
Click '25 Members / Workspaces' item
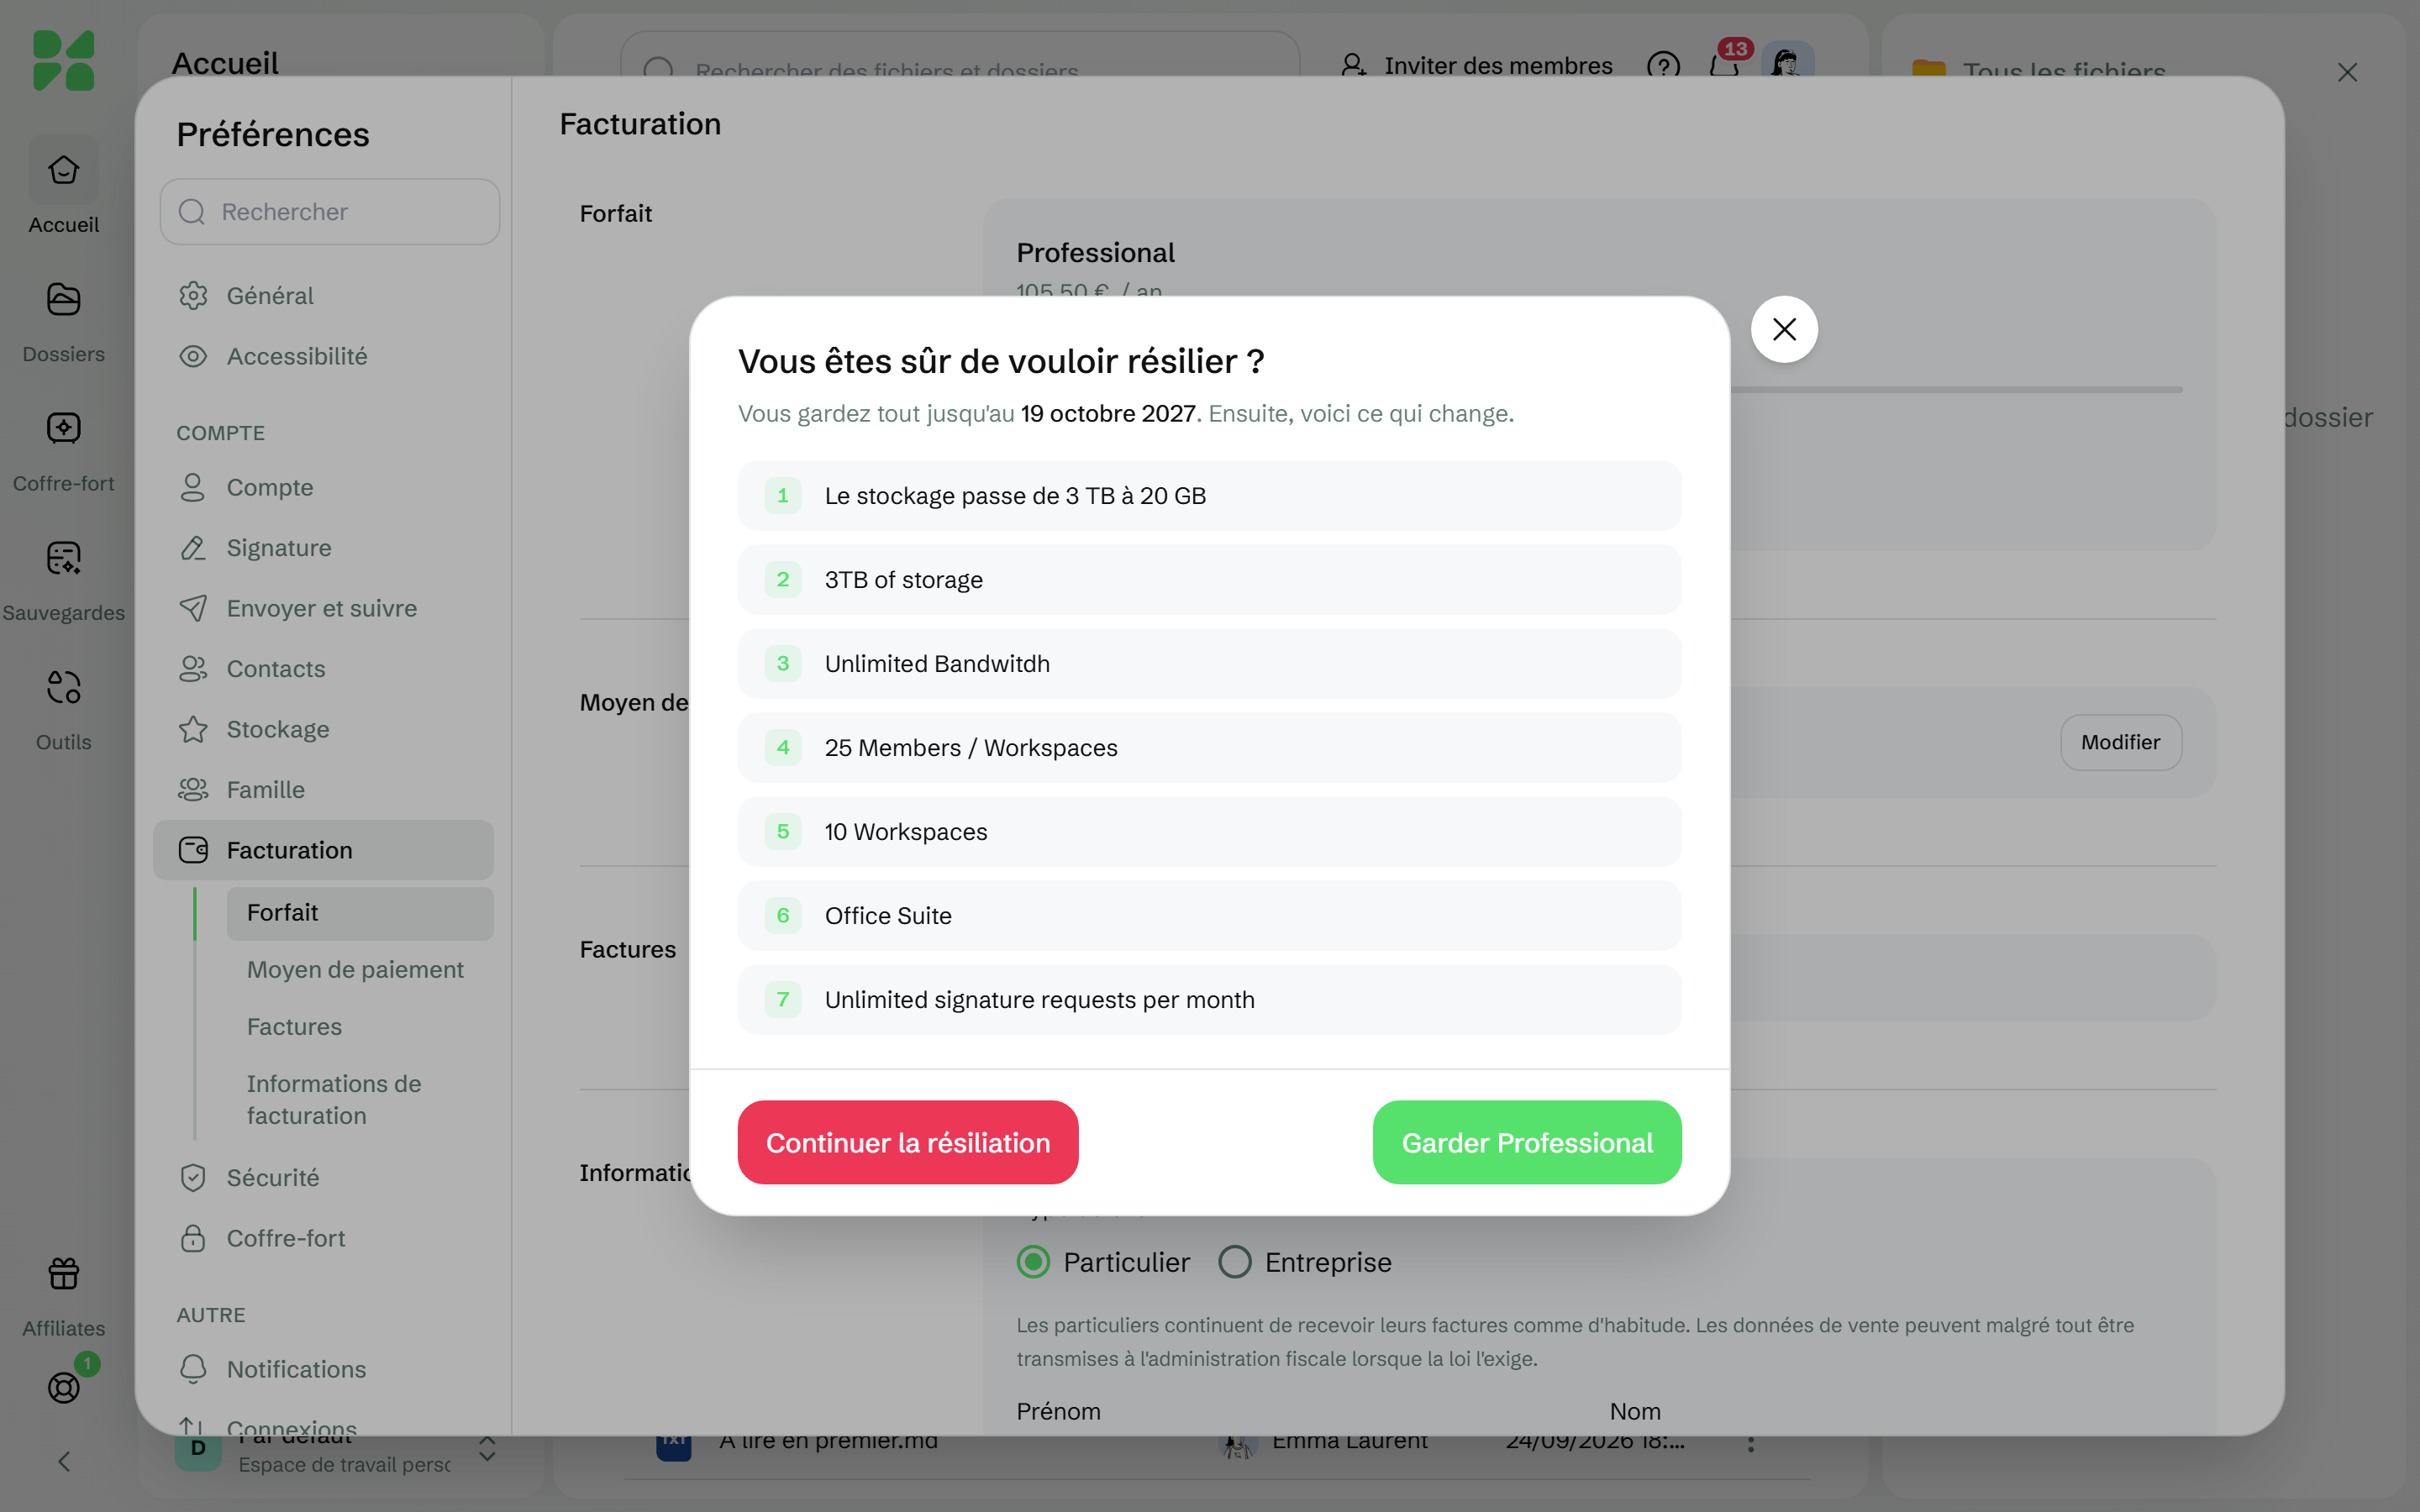coord(1209,748)
